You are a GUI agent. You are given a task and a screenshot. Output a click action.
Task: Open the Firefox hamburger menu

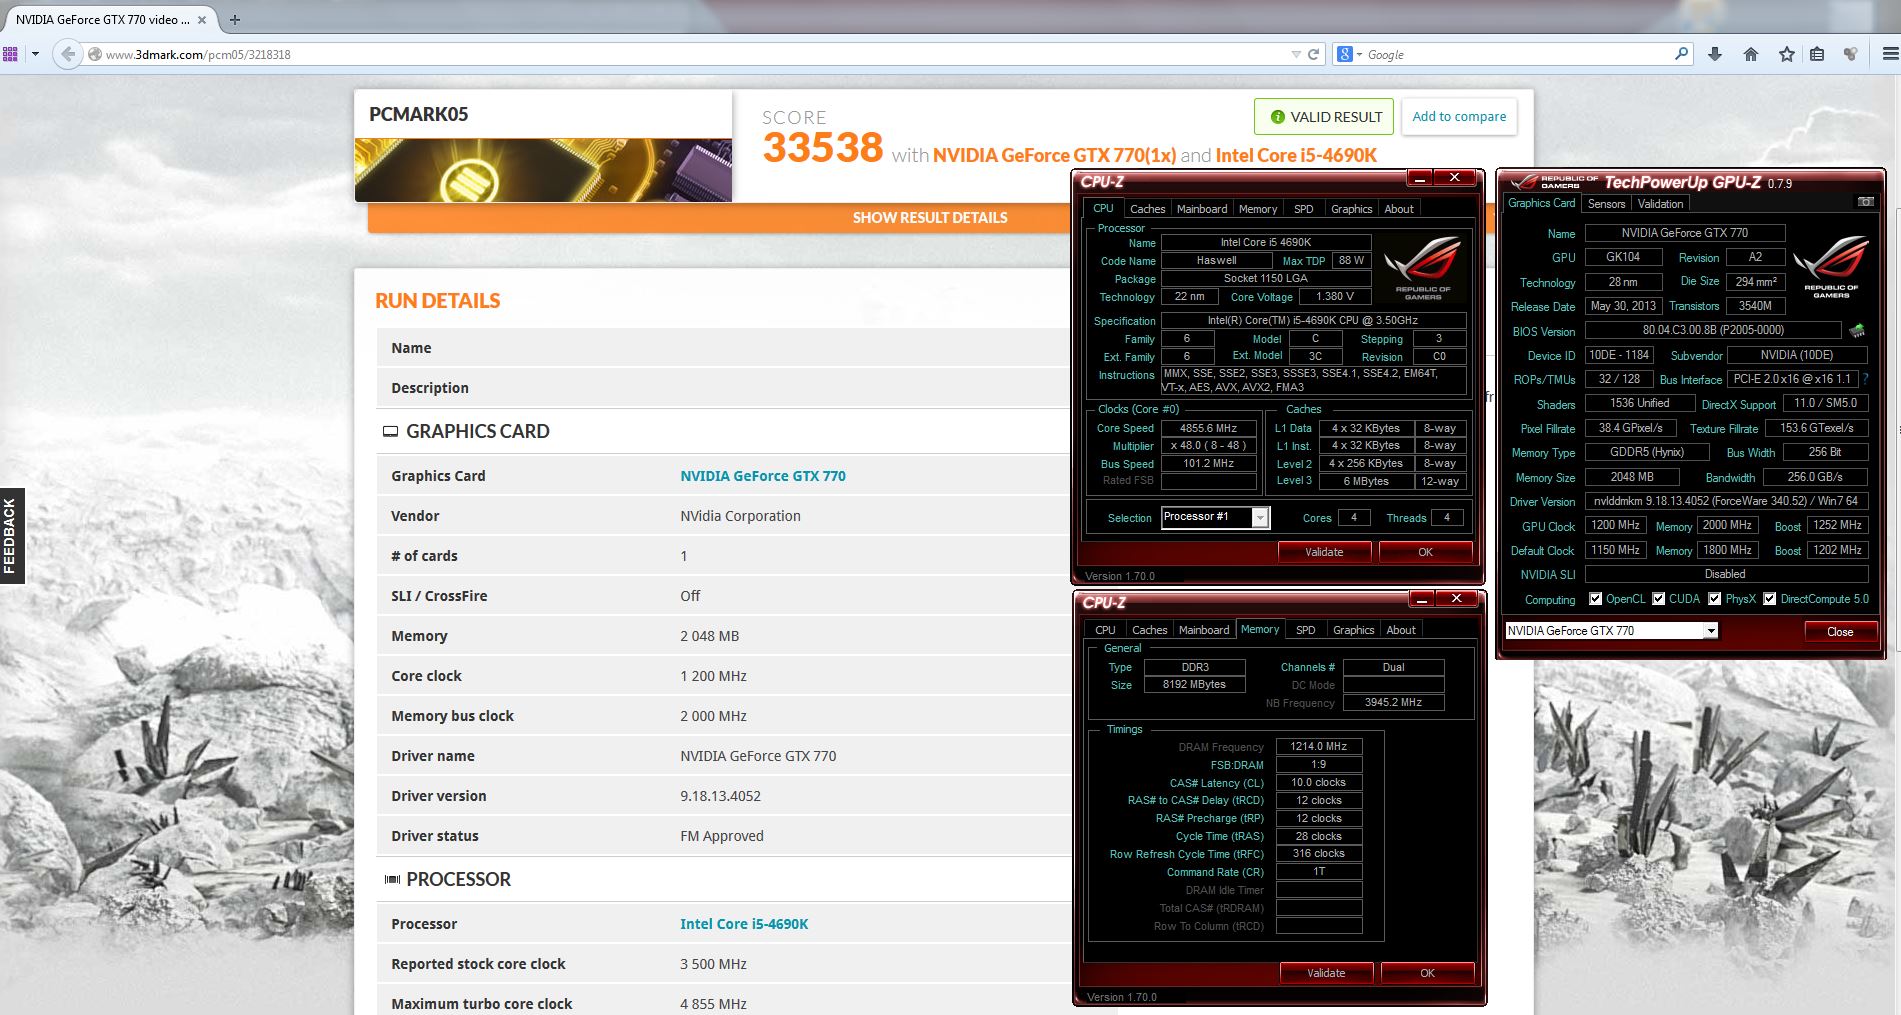click(1889, 54)
